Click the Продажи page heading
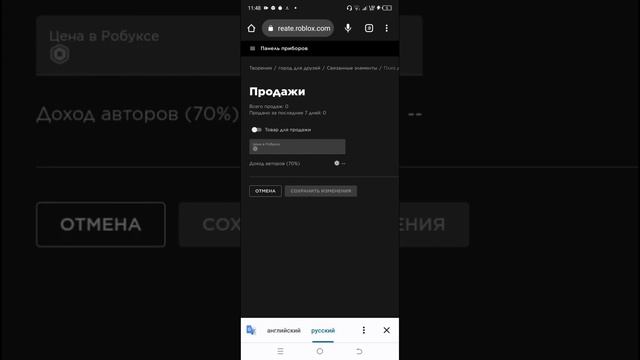Image resolution: width=640 pixels, height=360 pixels. pos(277,91)
